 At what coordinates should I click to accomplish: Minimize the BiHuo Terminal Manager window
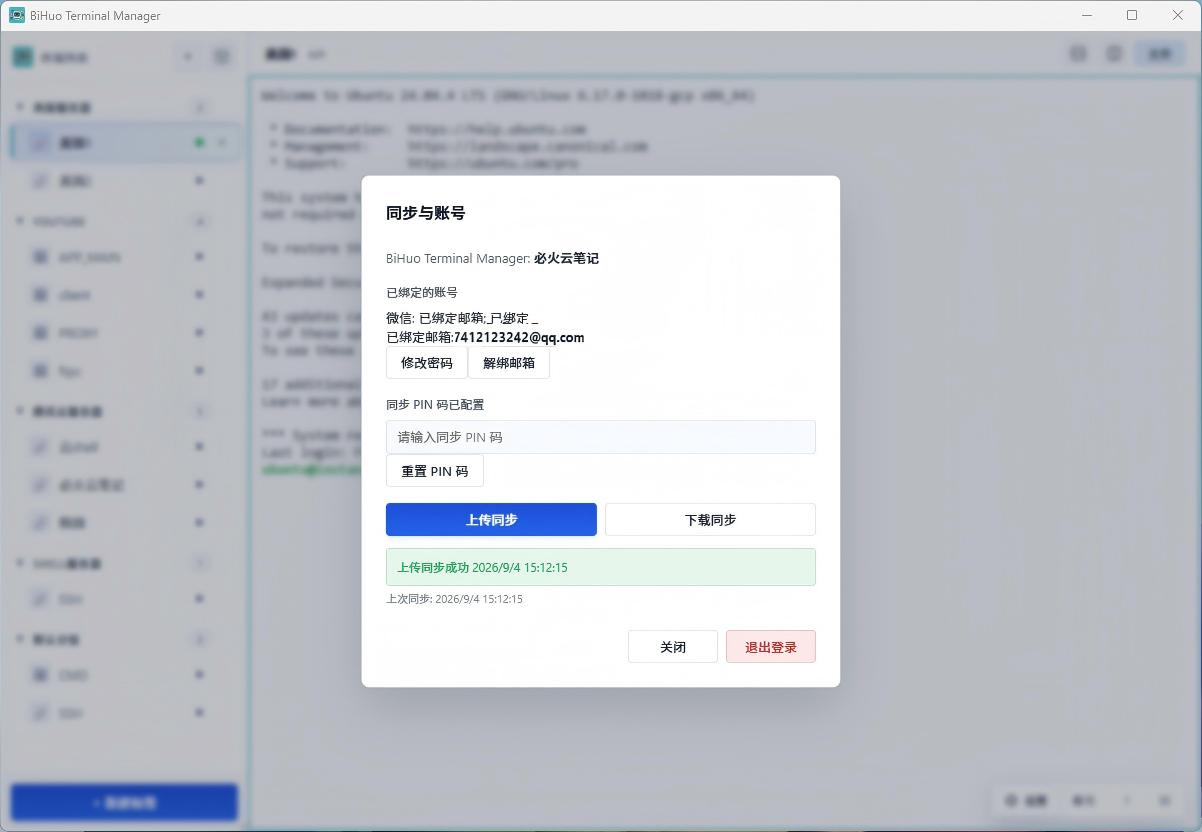click(x=1086, y=15)
